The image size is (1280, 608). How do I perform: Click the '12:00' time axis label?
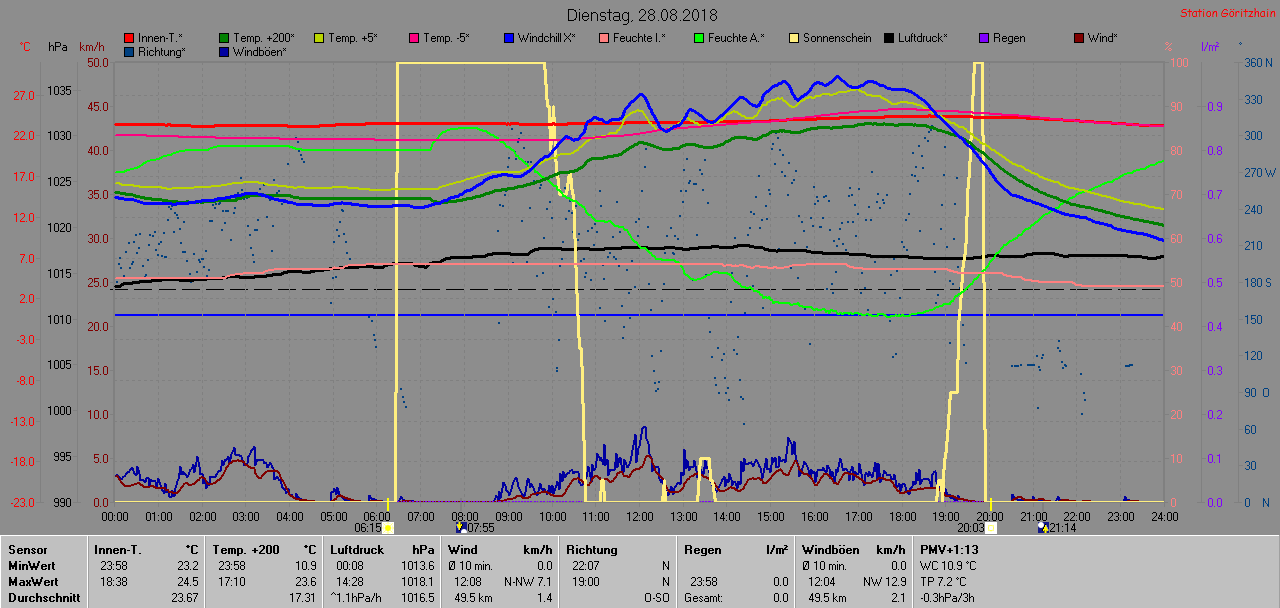[639, 515]
